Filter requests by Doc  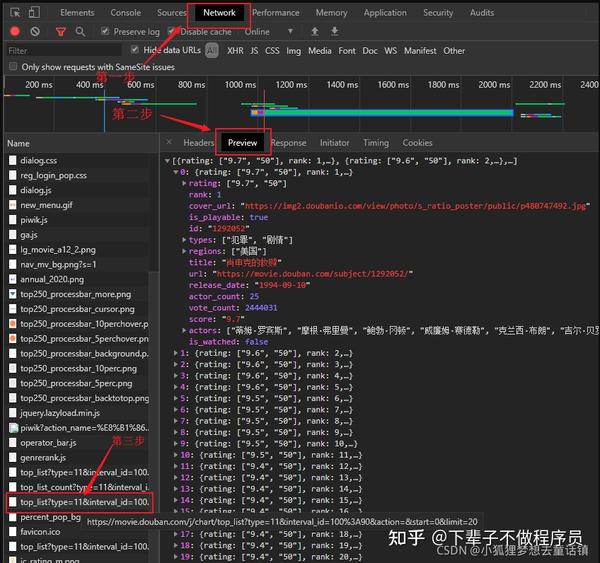370,51
